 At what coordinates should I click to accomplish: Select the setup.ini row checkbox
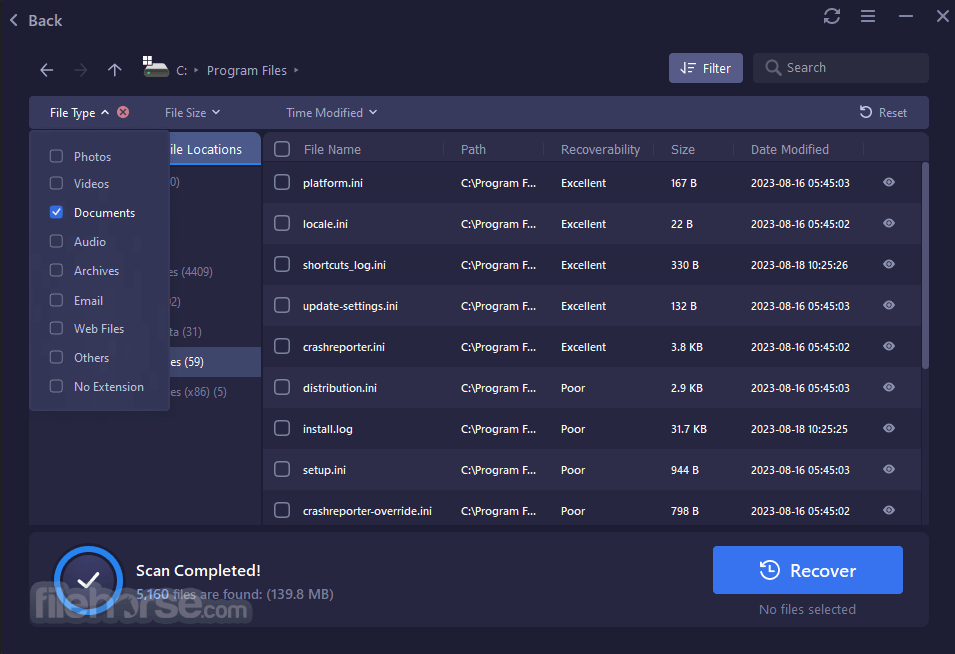point(282,469)
